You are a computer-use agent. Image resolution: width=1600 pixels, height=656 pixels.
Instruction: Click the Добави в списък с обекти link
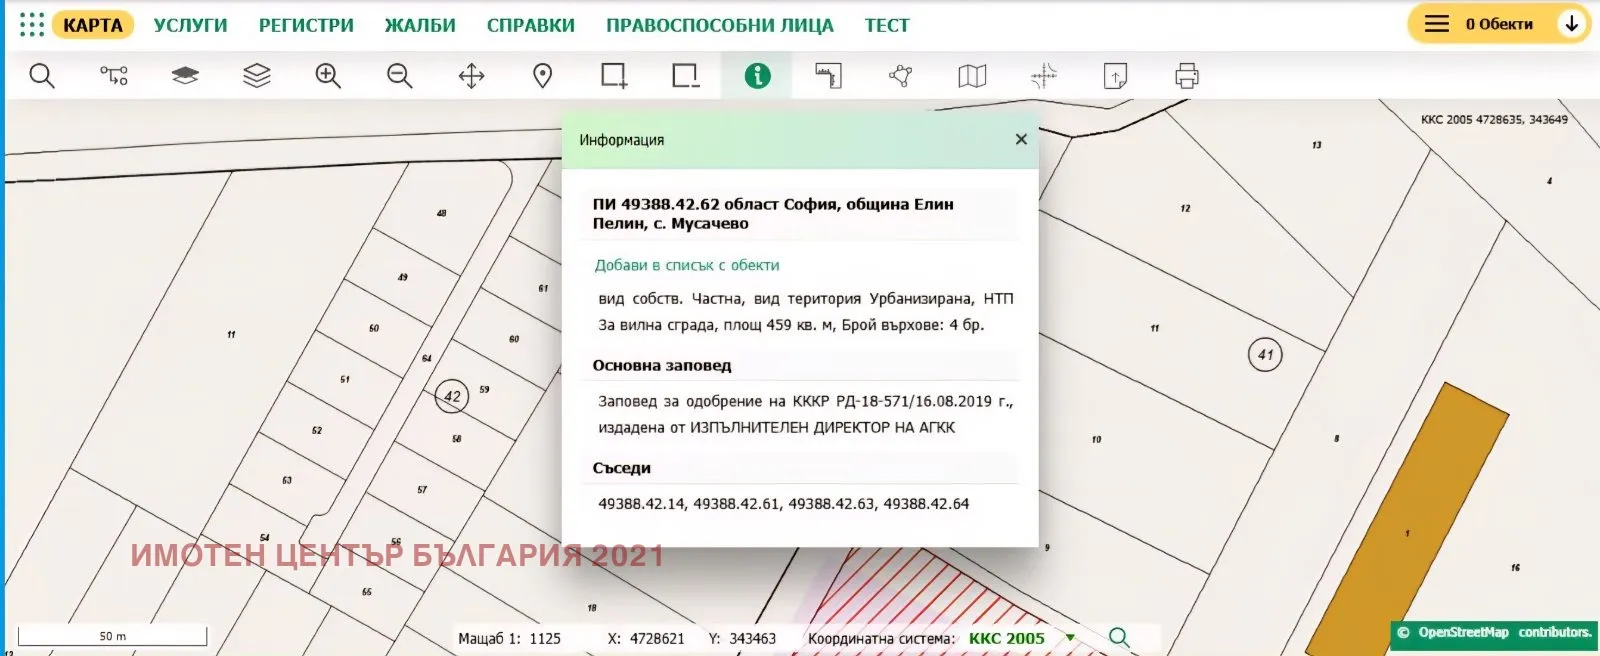point(686,265)
